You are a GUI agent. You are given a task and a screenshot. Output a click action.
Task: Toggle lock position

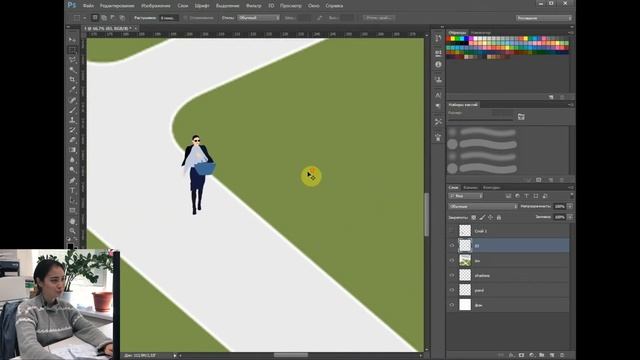[x=490, y=218]
